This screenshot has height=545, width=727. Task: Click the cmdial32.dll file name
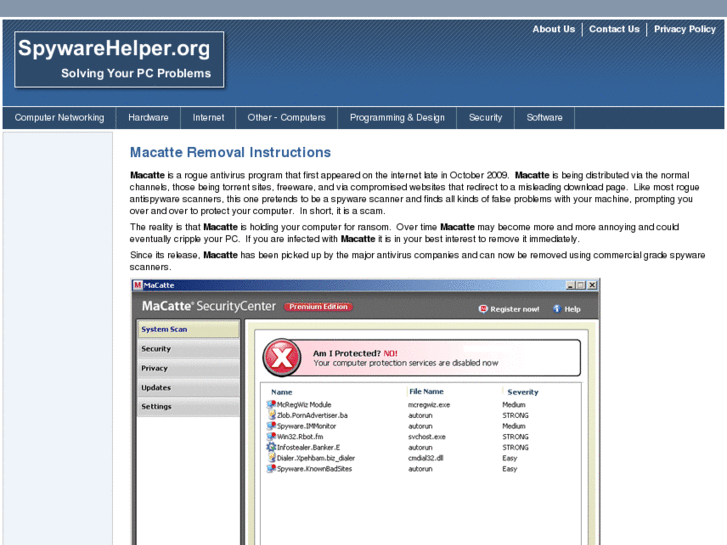pyautogui.click(x=426, y=458)
